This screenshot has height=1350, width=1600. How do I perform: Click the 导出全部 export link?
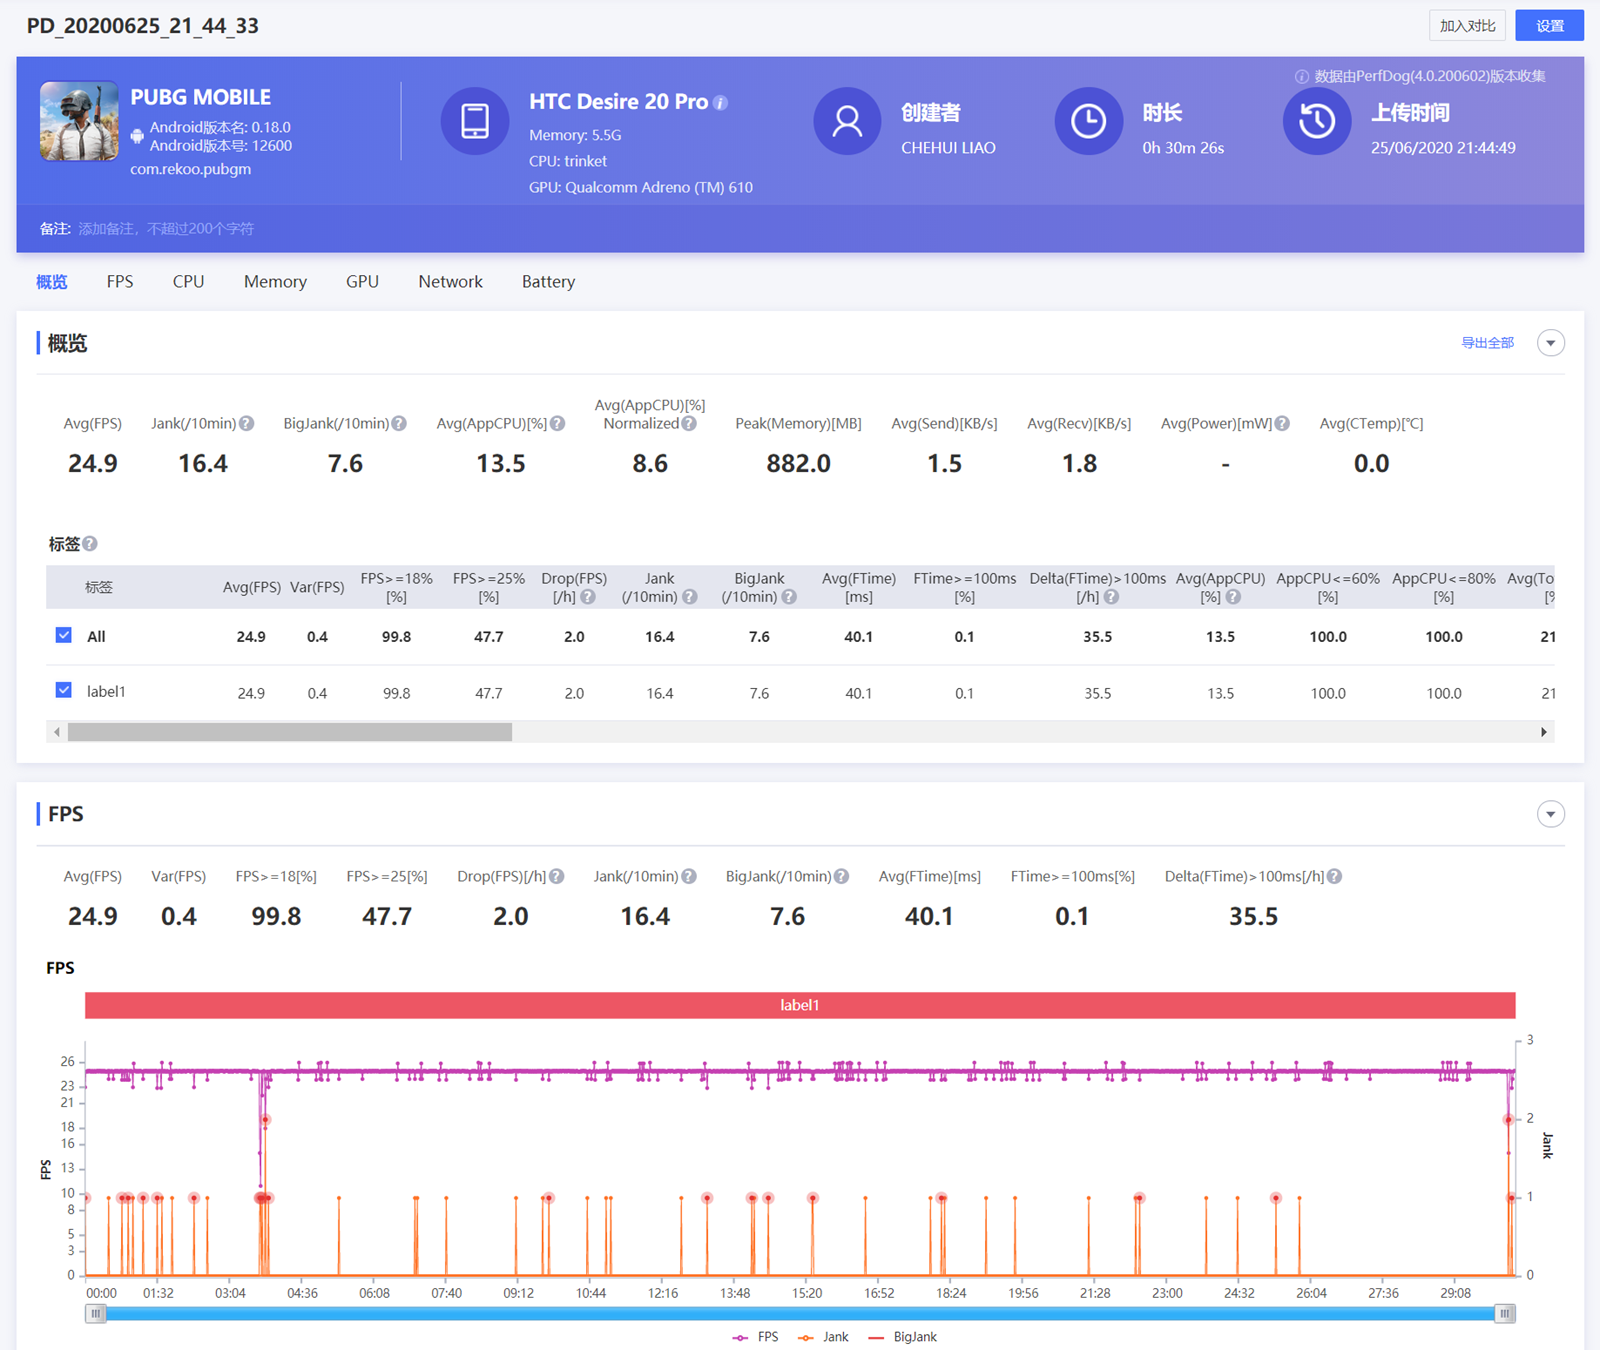pos(1487,343)
